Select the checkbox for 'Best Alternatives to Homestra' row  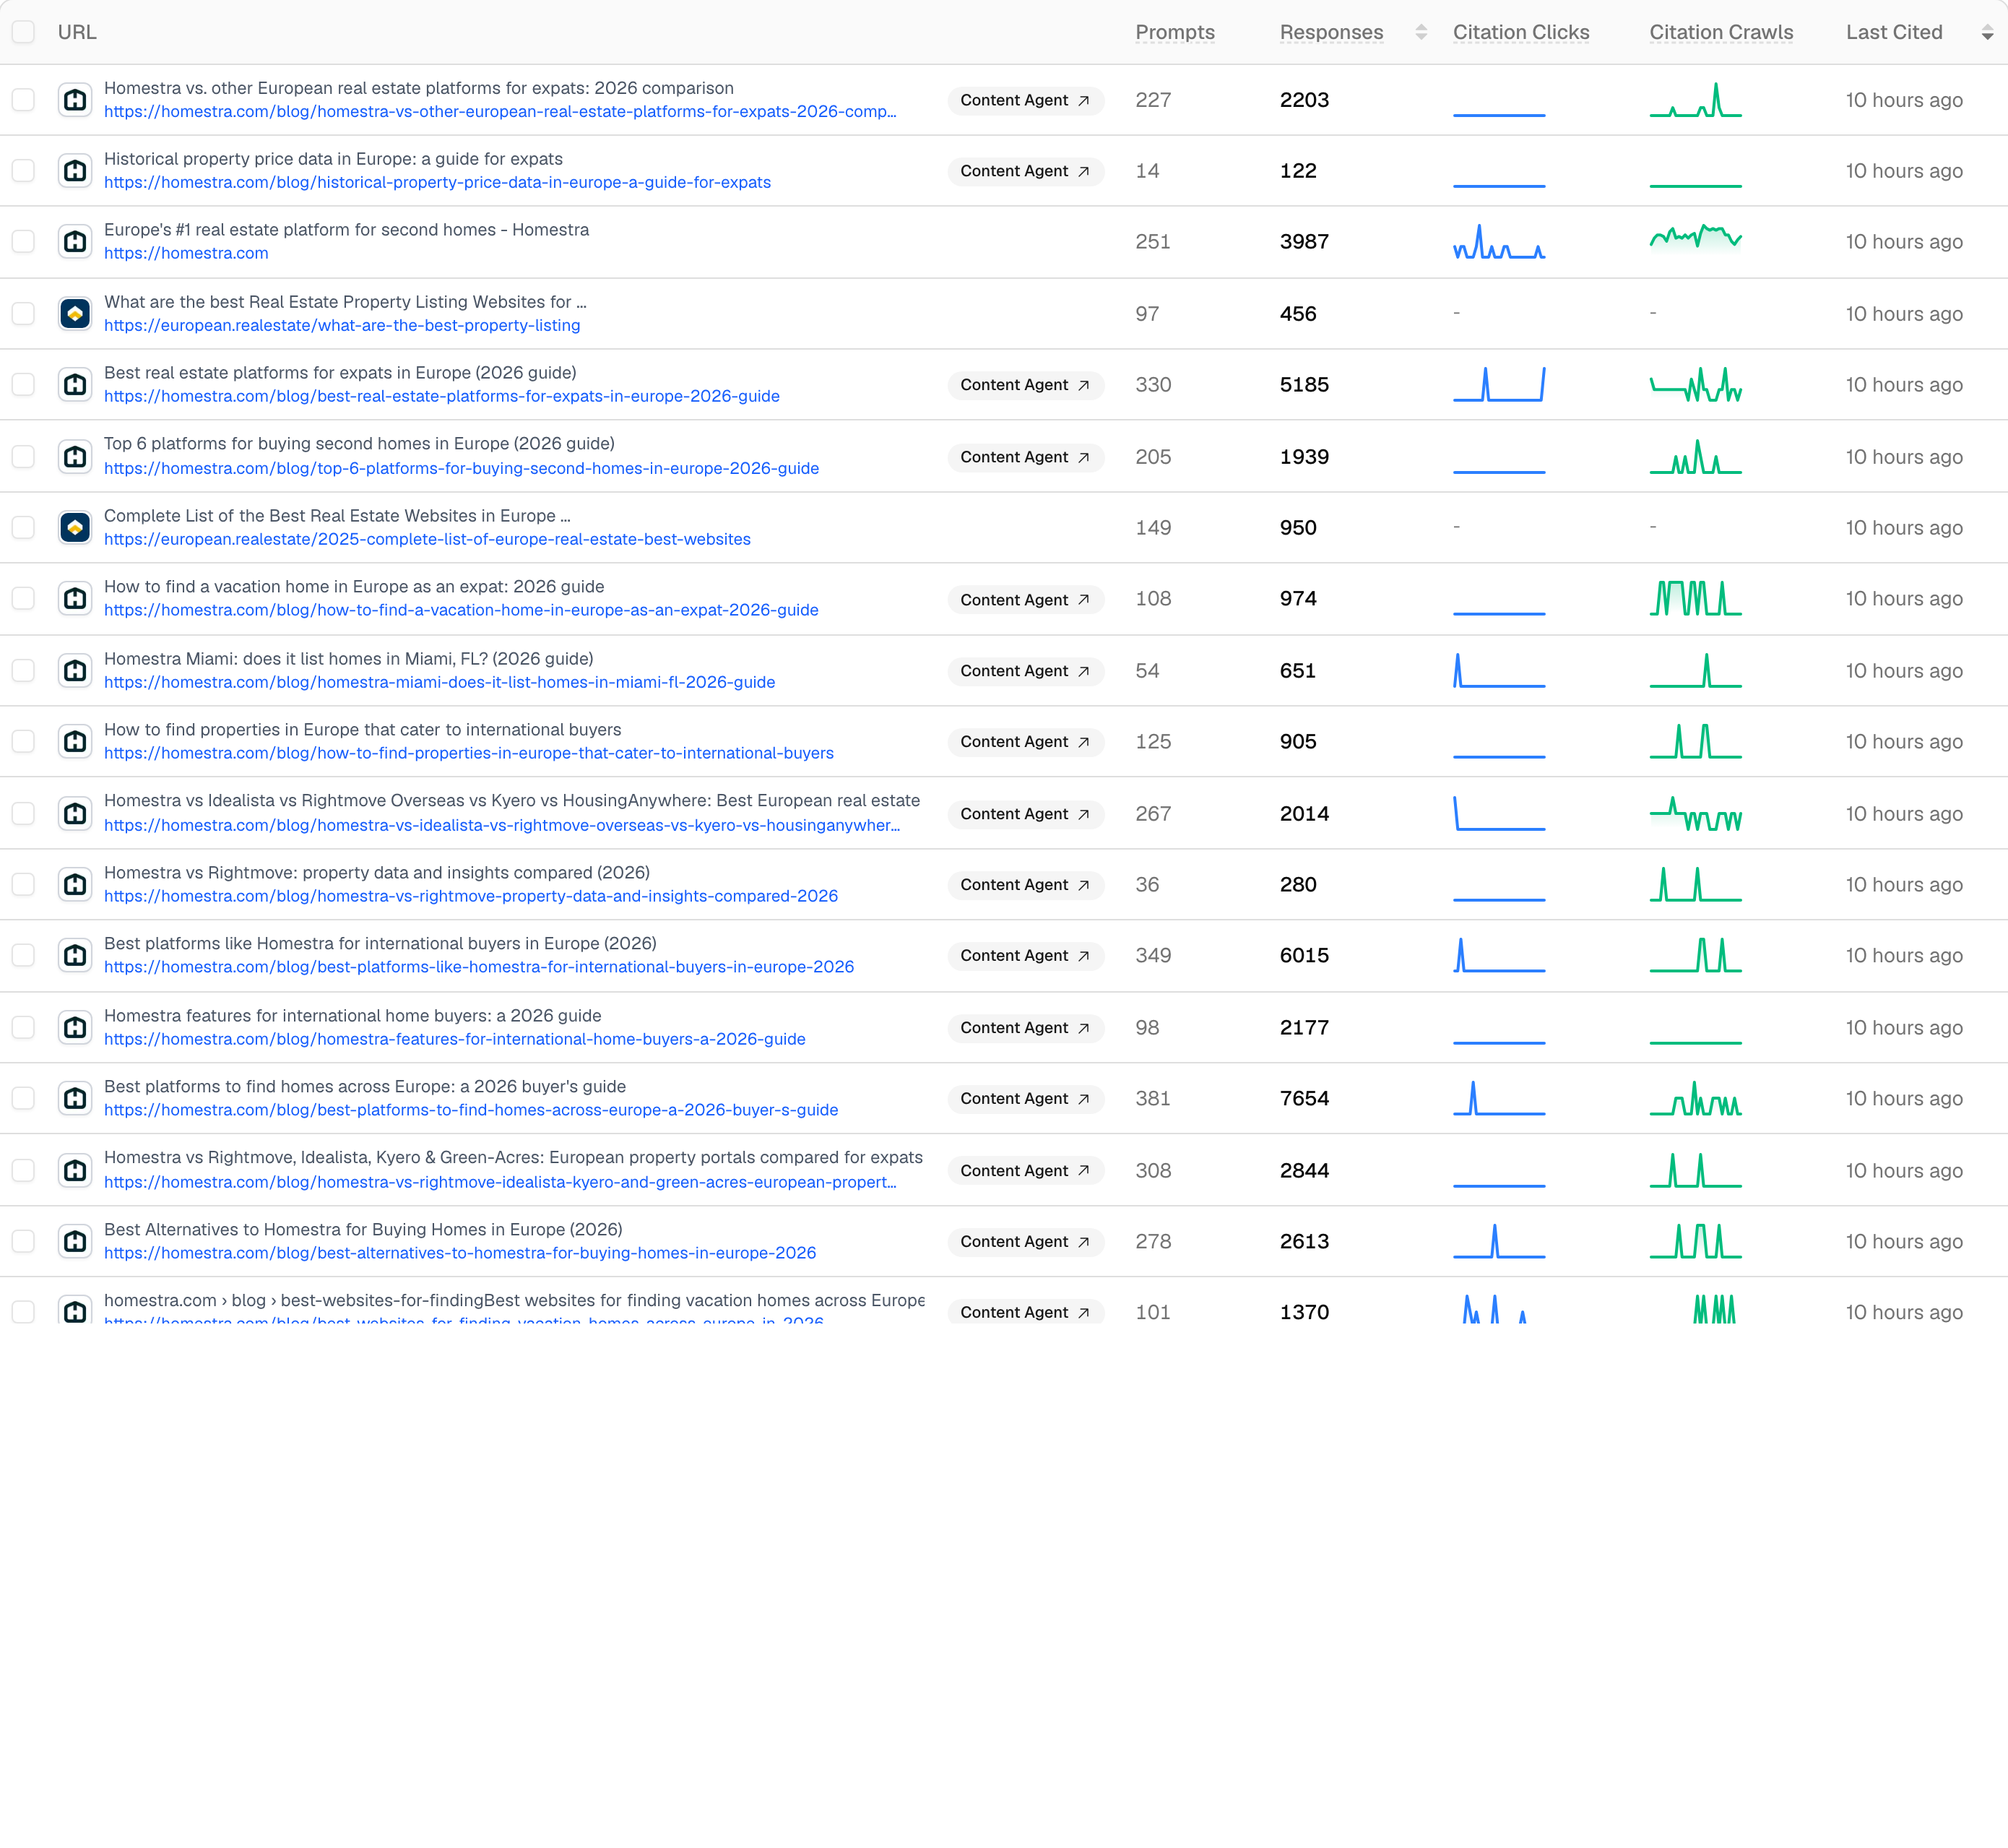tap(24, 1242)
